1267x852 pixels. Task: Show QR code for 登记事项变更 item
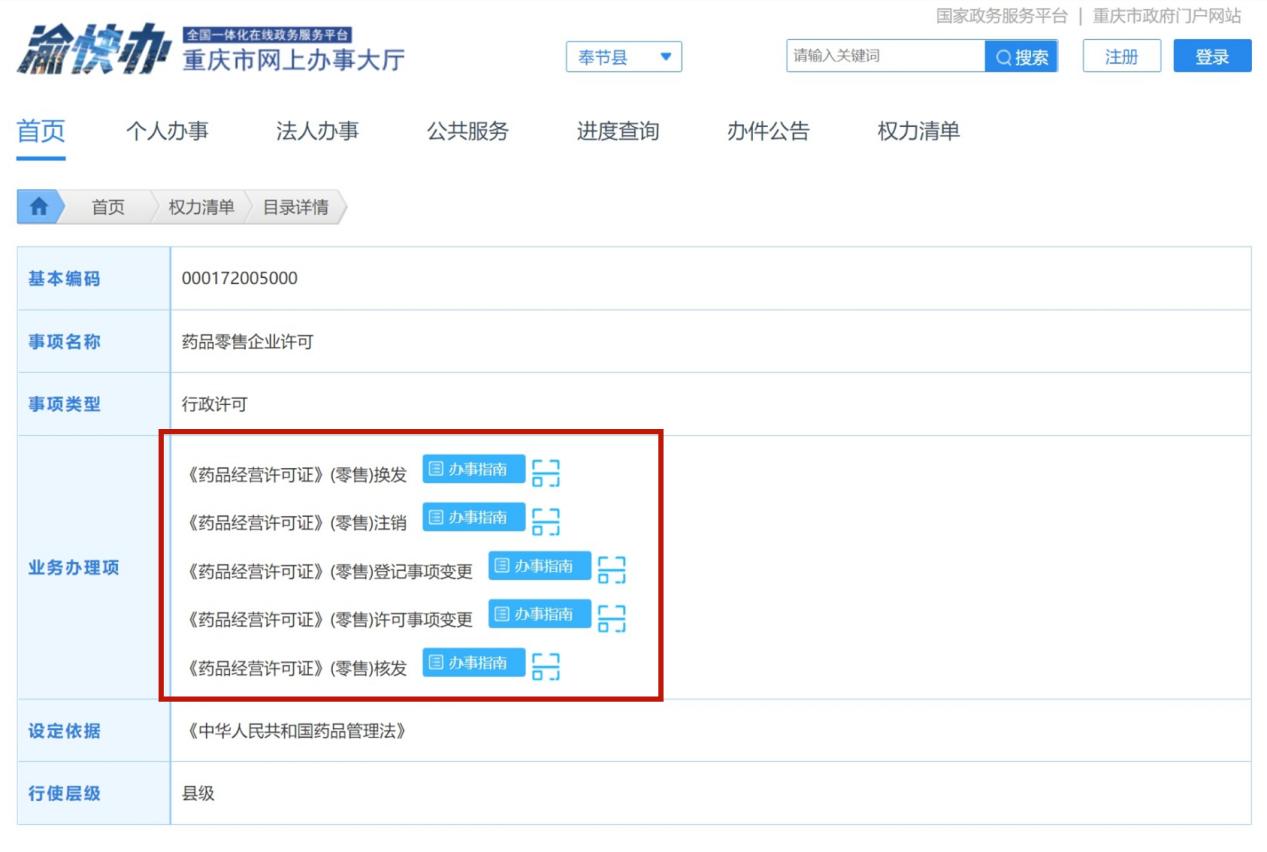pyautogui.click(x=611, y=569)
